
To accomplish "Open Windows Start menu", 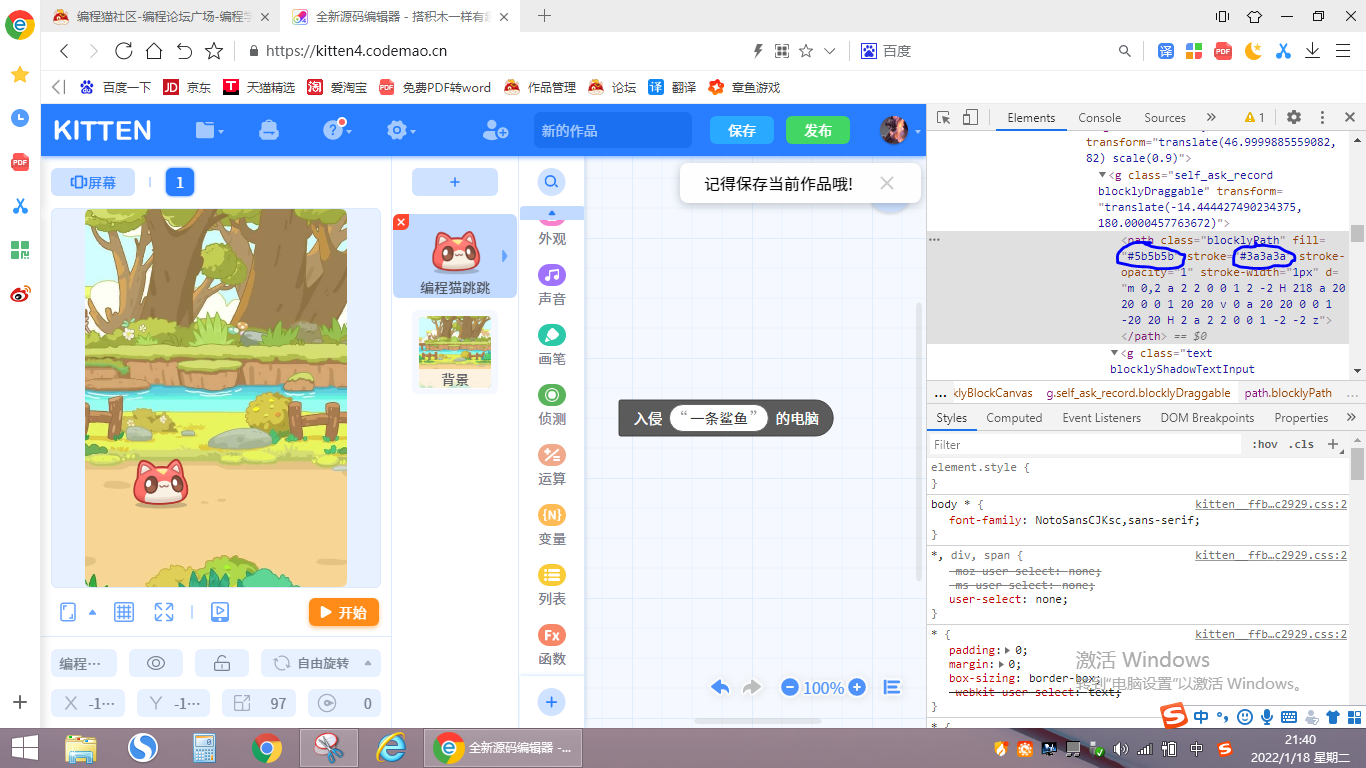I will coord(25,747).
